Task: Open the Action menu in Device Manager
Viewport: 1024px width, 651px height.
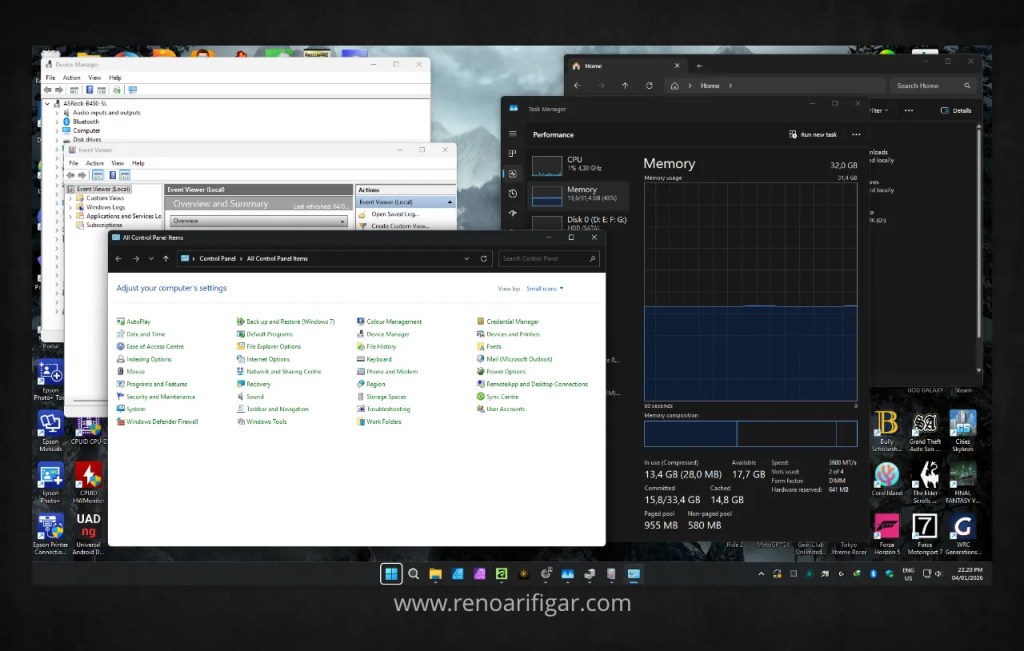Action: point(71,77)
